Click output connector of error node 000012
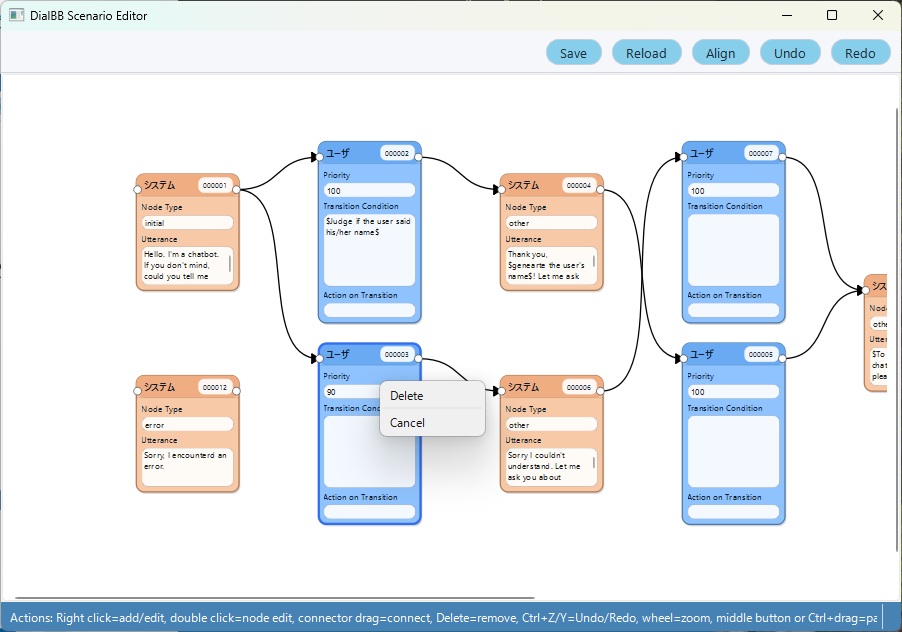The width and height of the screenshot is (902, 632). 236,391
